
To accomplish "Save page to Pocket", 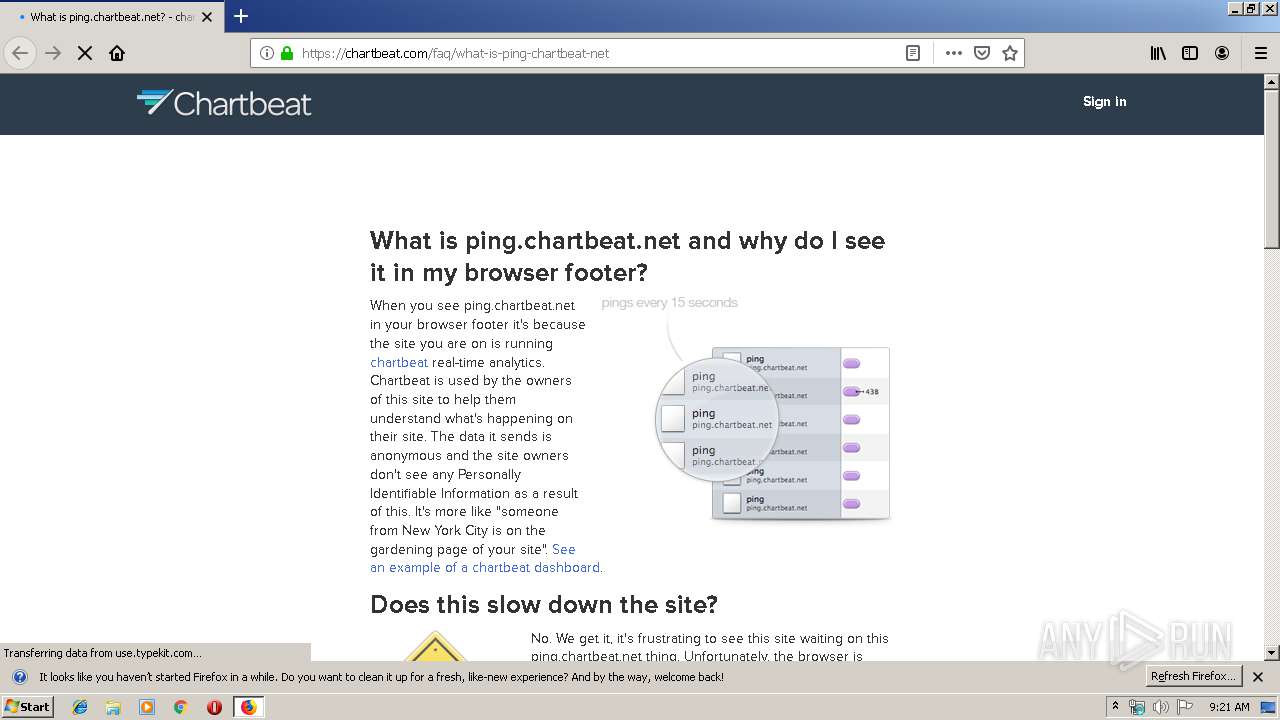I will [982, 53].
